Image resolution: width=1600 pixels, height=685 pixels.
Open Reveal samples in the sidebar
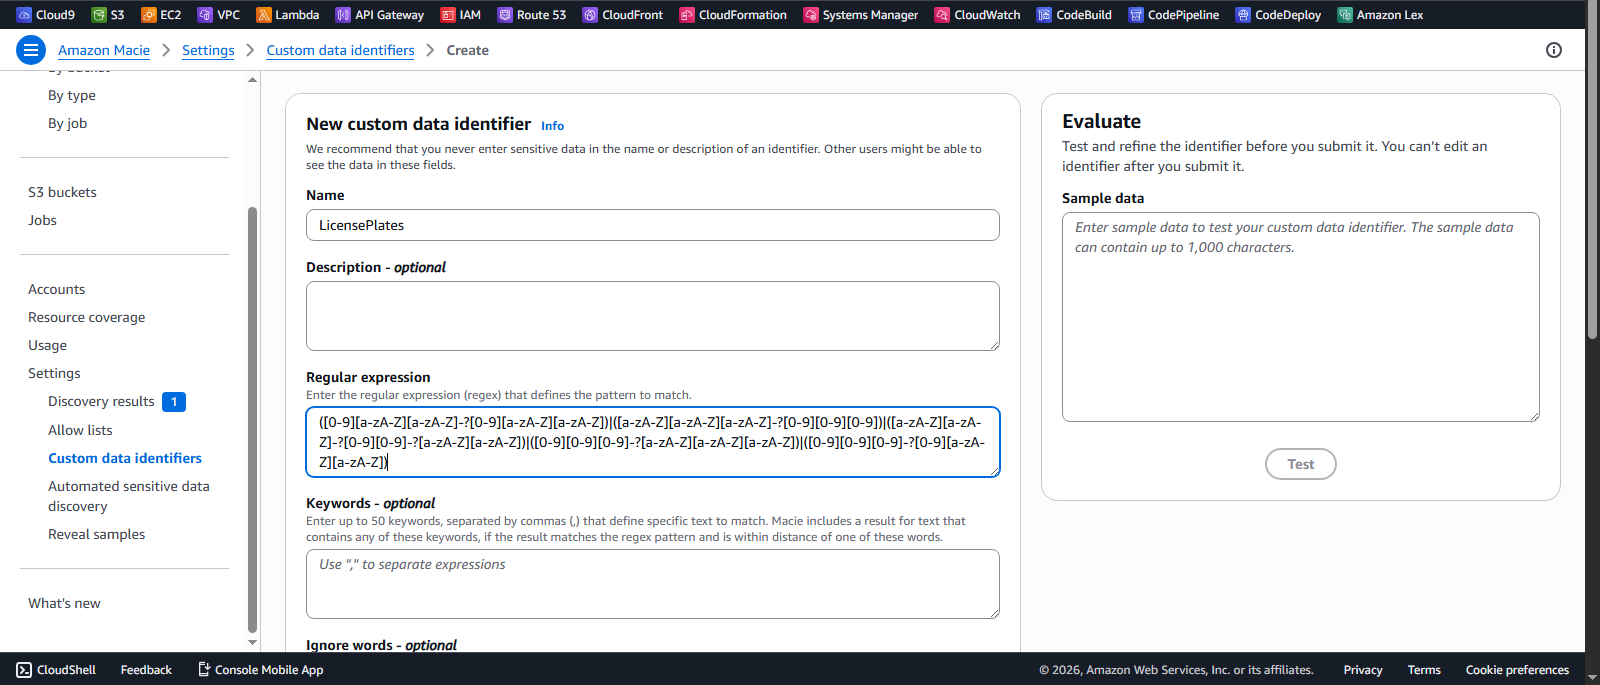pos(97,534)
